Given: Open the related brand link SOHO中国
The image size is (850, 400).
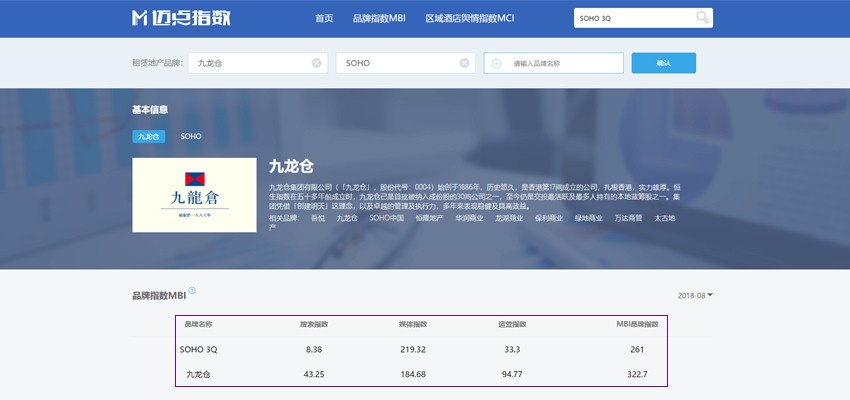Looking at the screenshot, I should coord(386,217).
